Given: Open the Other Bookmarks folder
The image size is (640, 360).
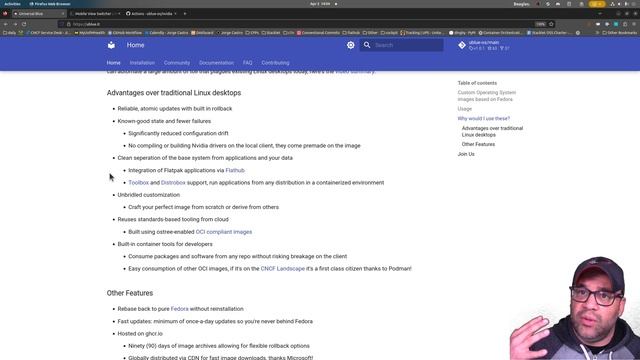Looking at the screenshot, I should click(x=619, y=33).
